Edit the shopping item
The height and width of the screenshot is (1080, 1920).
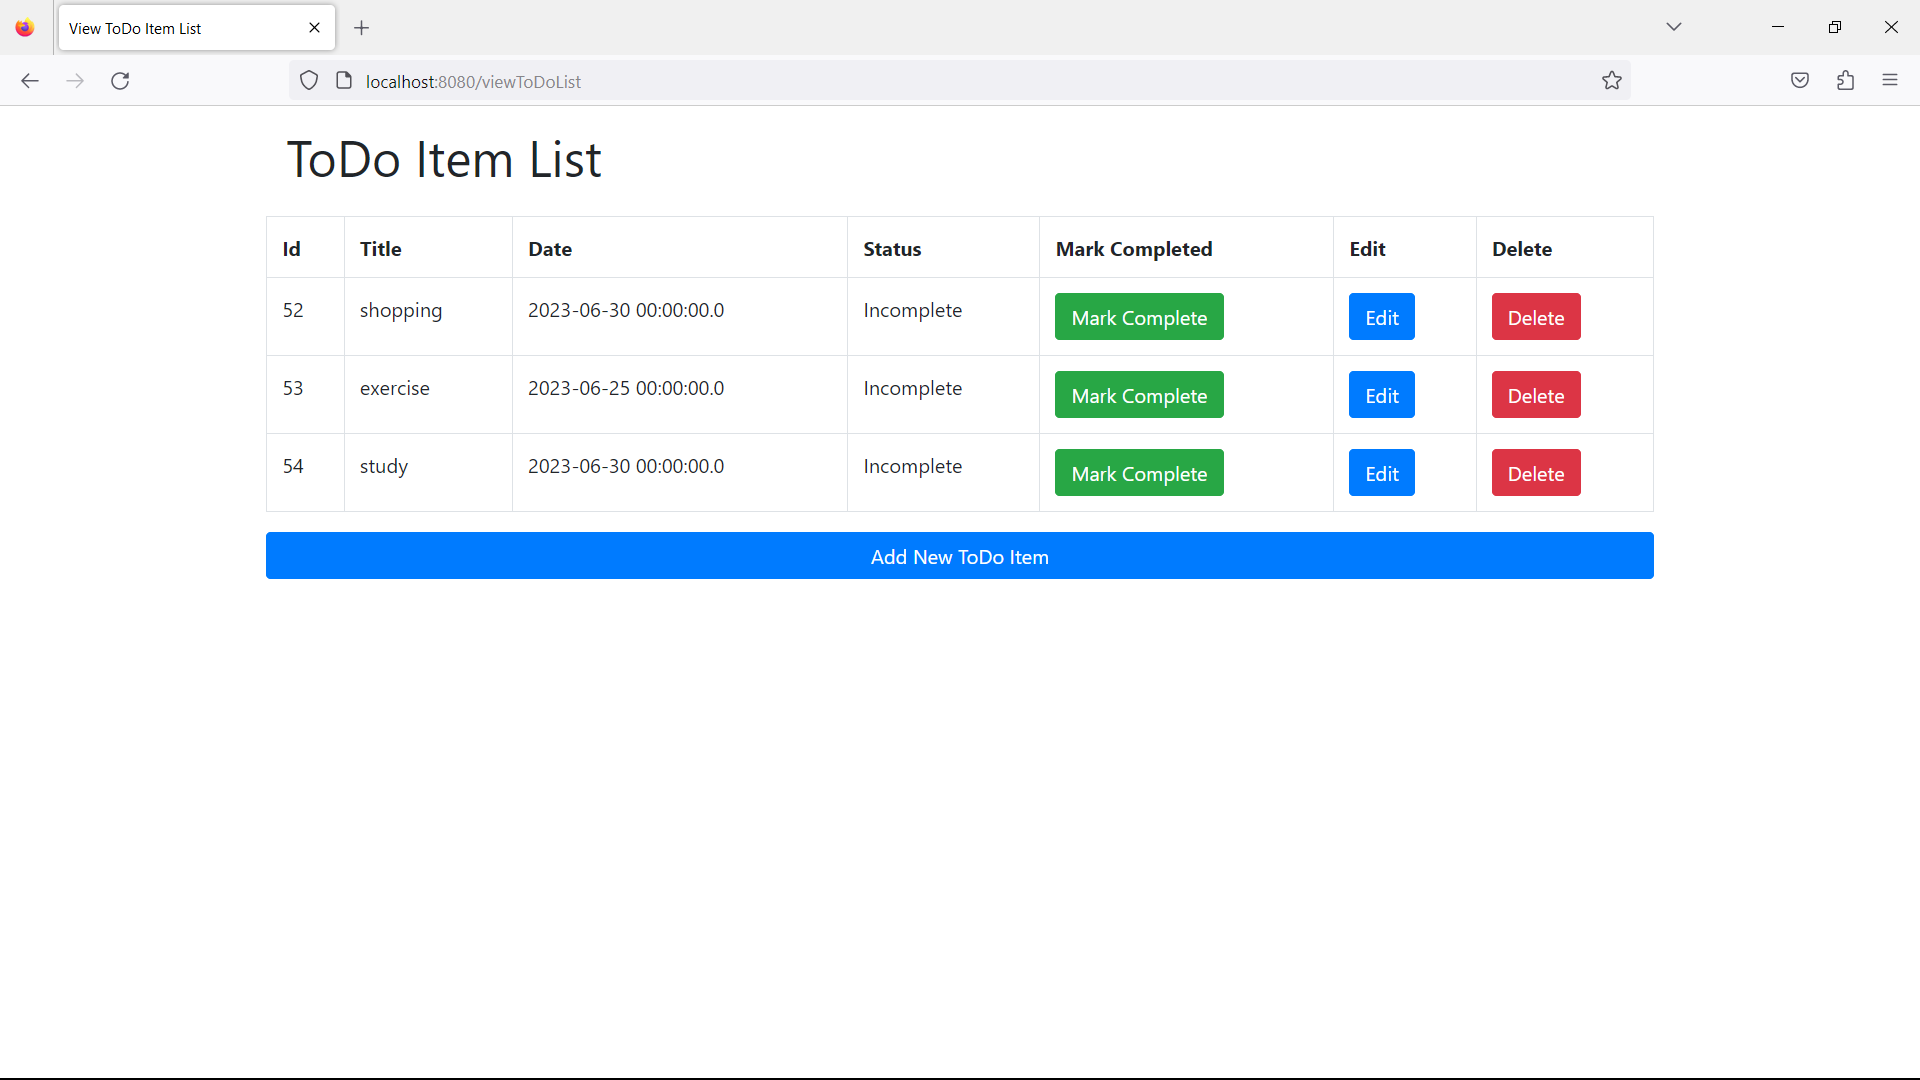(x=1381, y=317)
